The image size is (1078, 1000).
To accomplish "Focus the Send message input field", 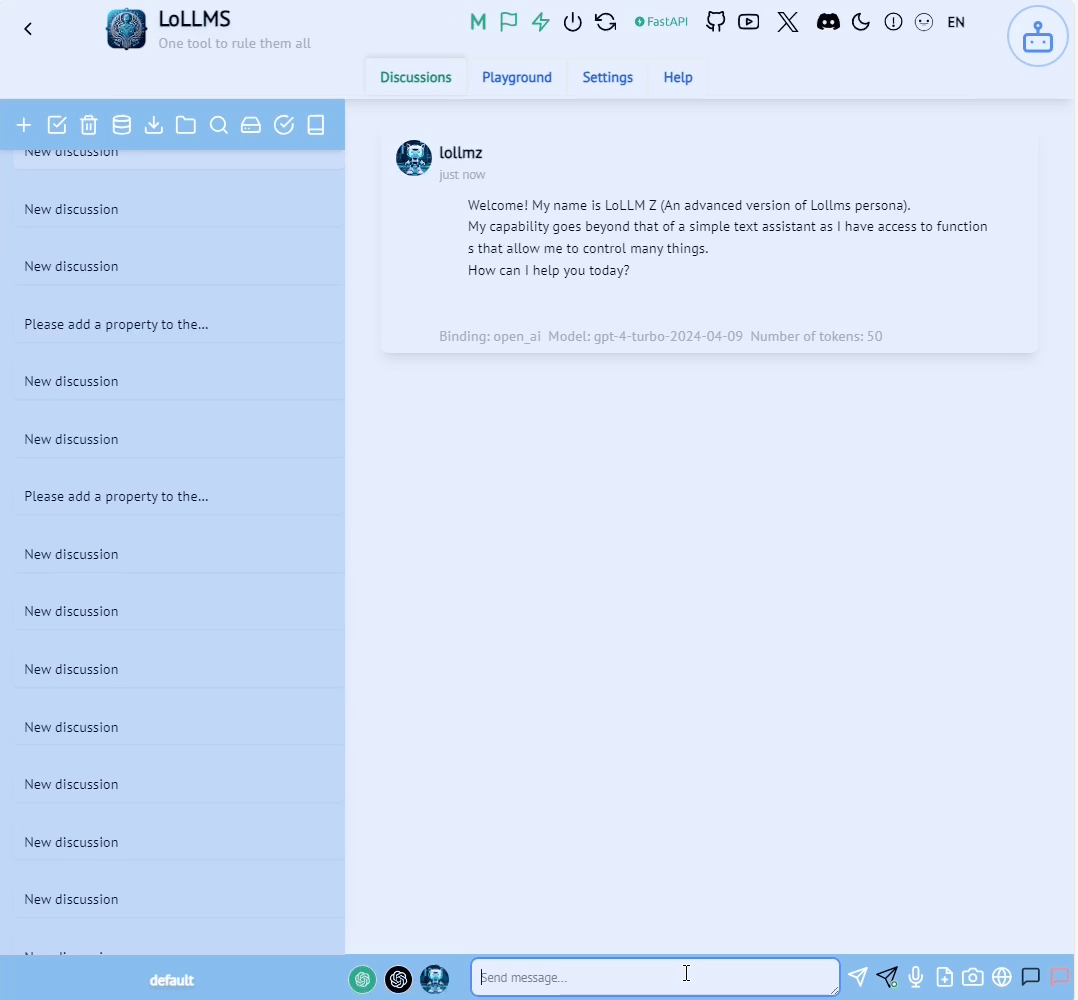I will 654,977.
